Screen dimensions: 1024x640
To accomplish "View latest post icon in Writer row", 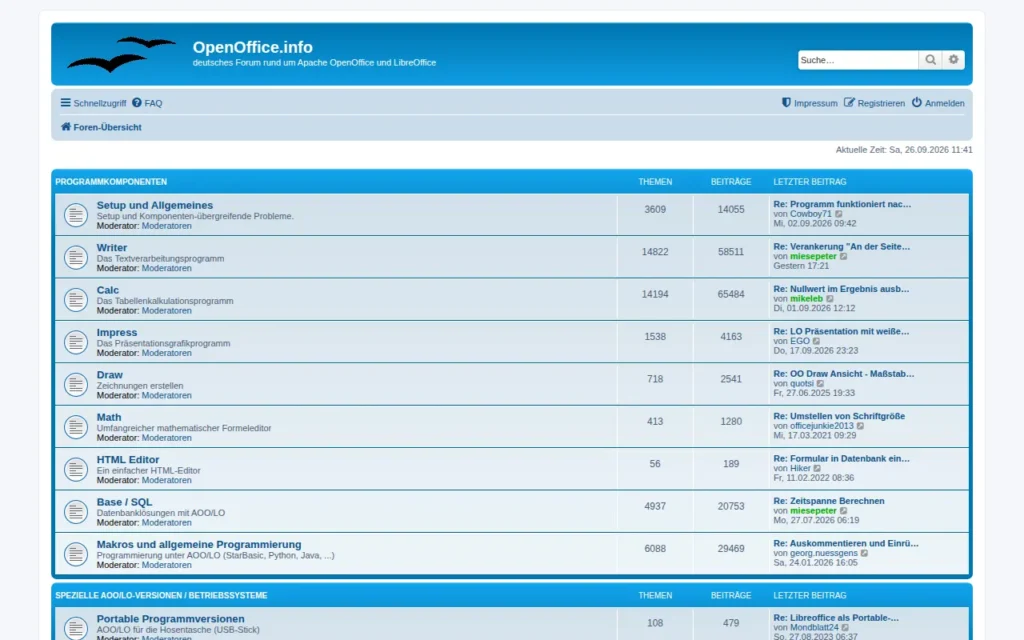I will [x=844, y=257].
